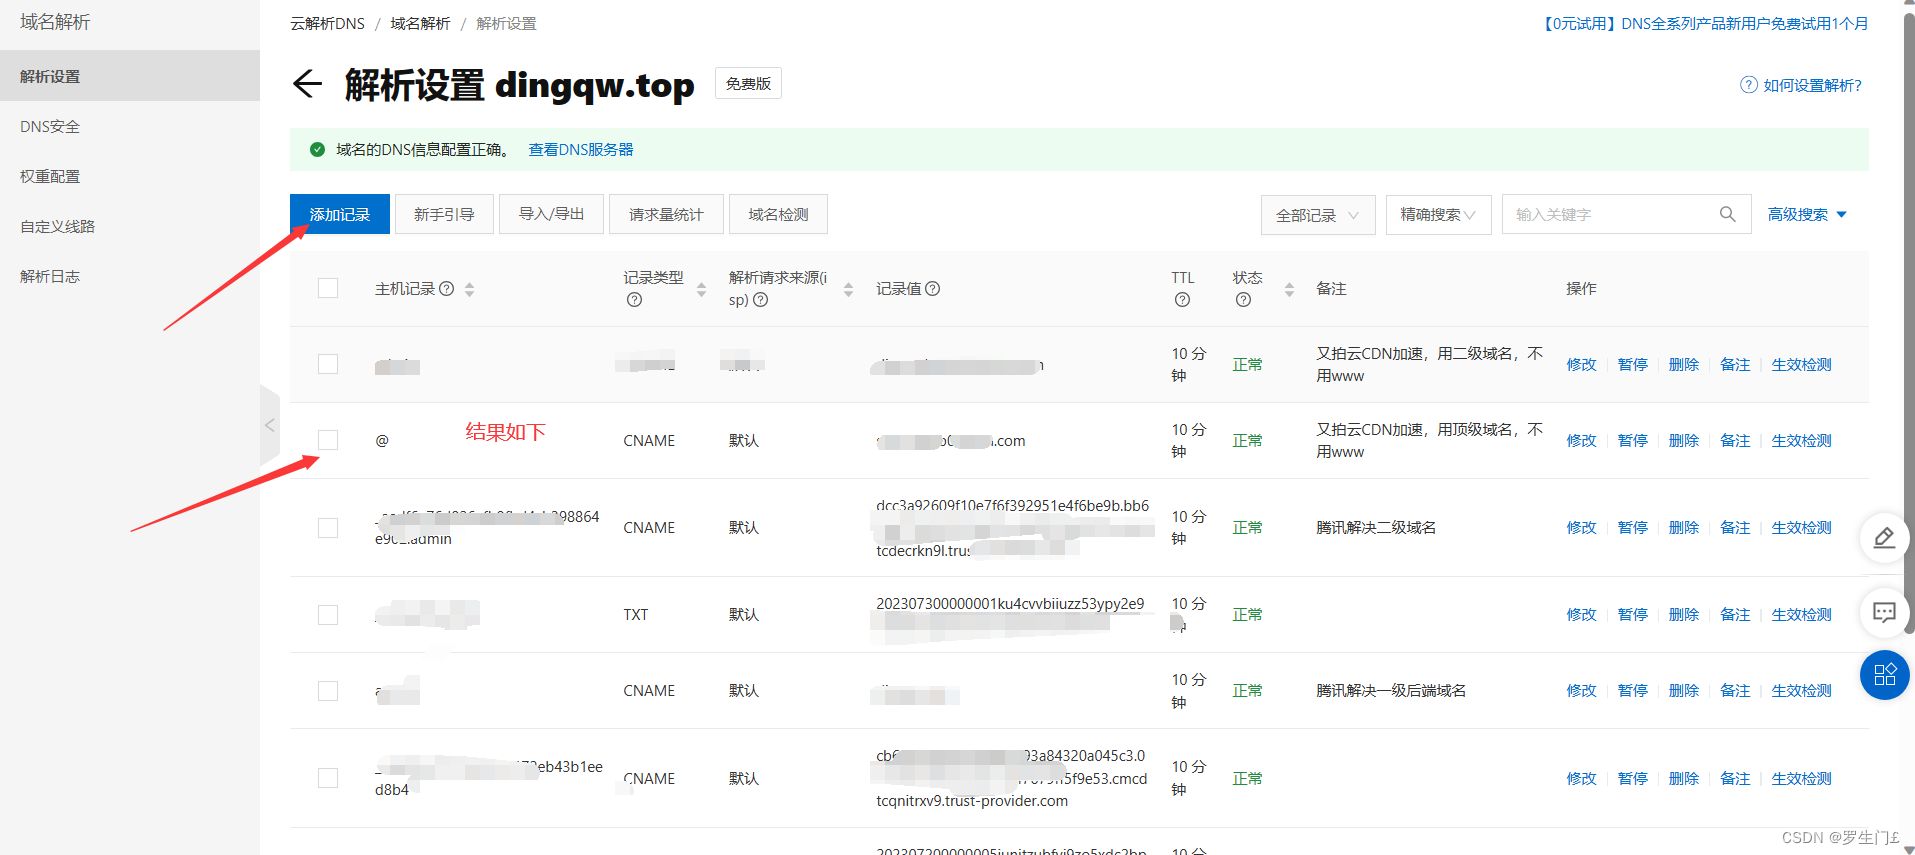Screen dimensions: 1915x855
Task: Open the blue floating apps grid button
Action: click(x=1884, y=675)
